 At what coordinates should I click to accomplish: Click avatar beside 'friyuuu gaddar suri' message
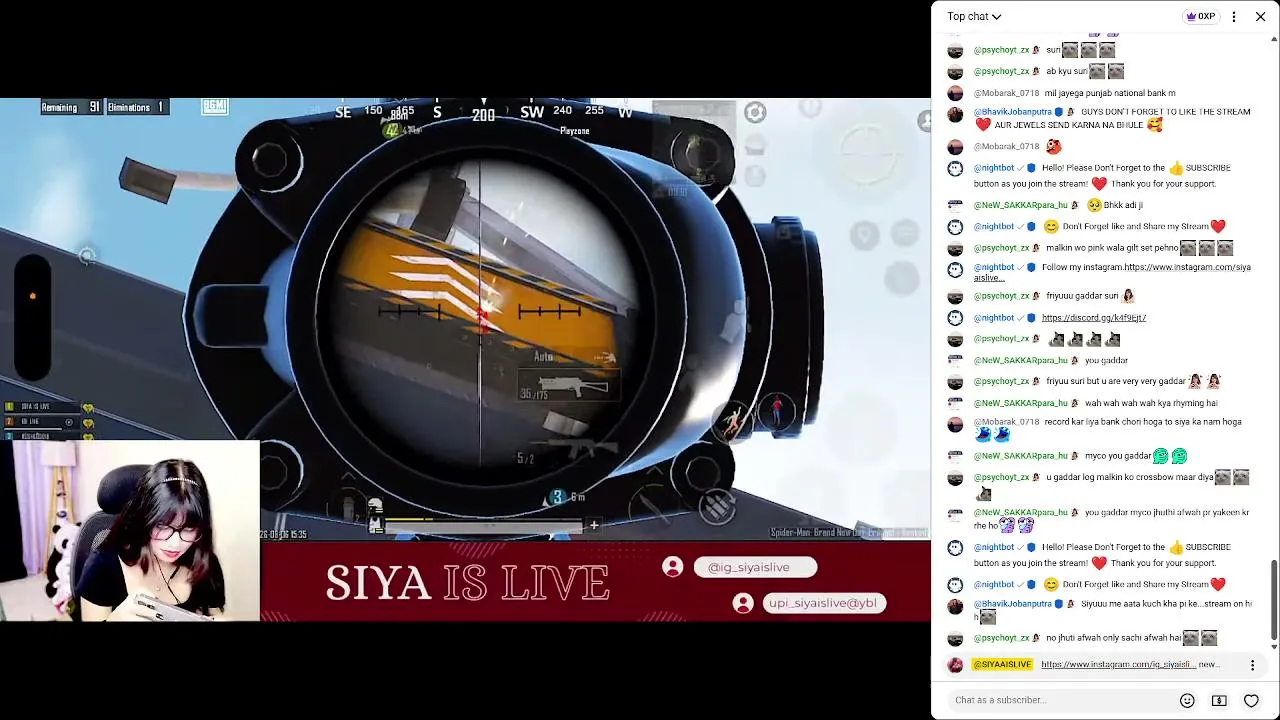(x=955, y=296)
